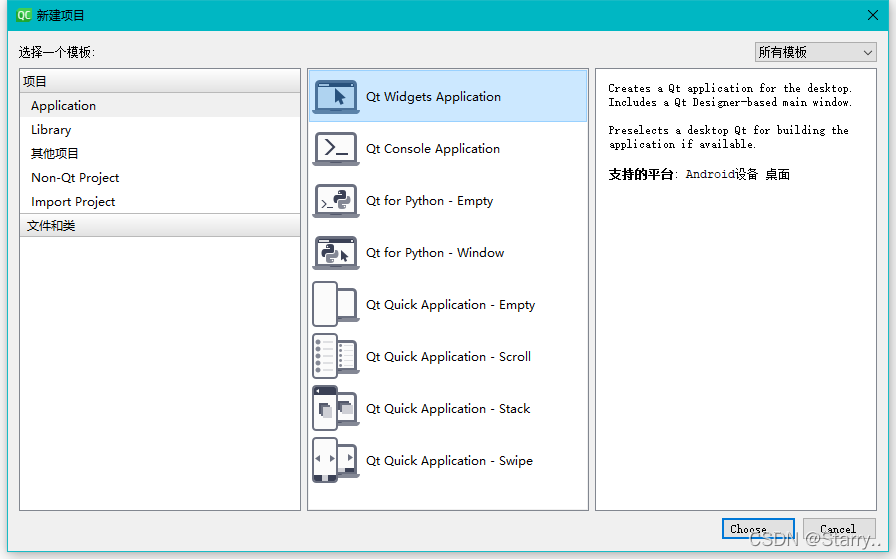This screenshot has width=896, height=559.
Task: Pick the Qt for Python - Empty icon
Action: coord(336,201)
